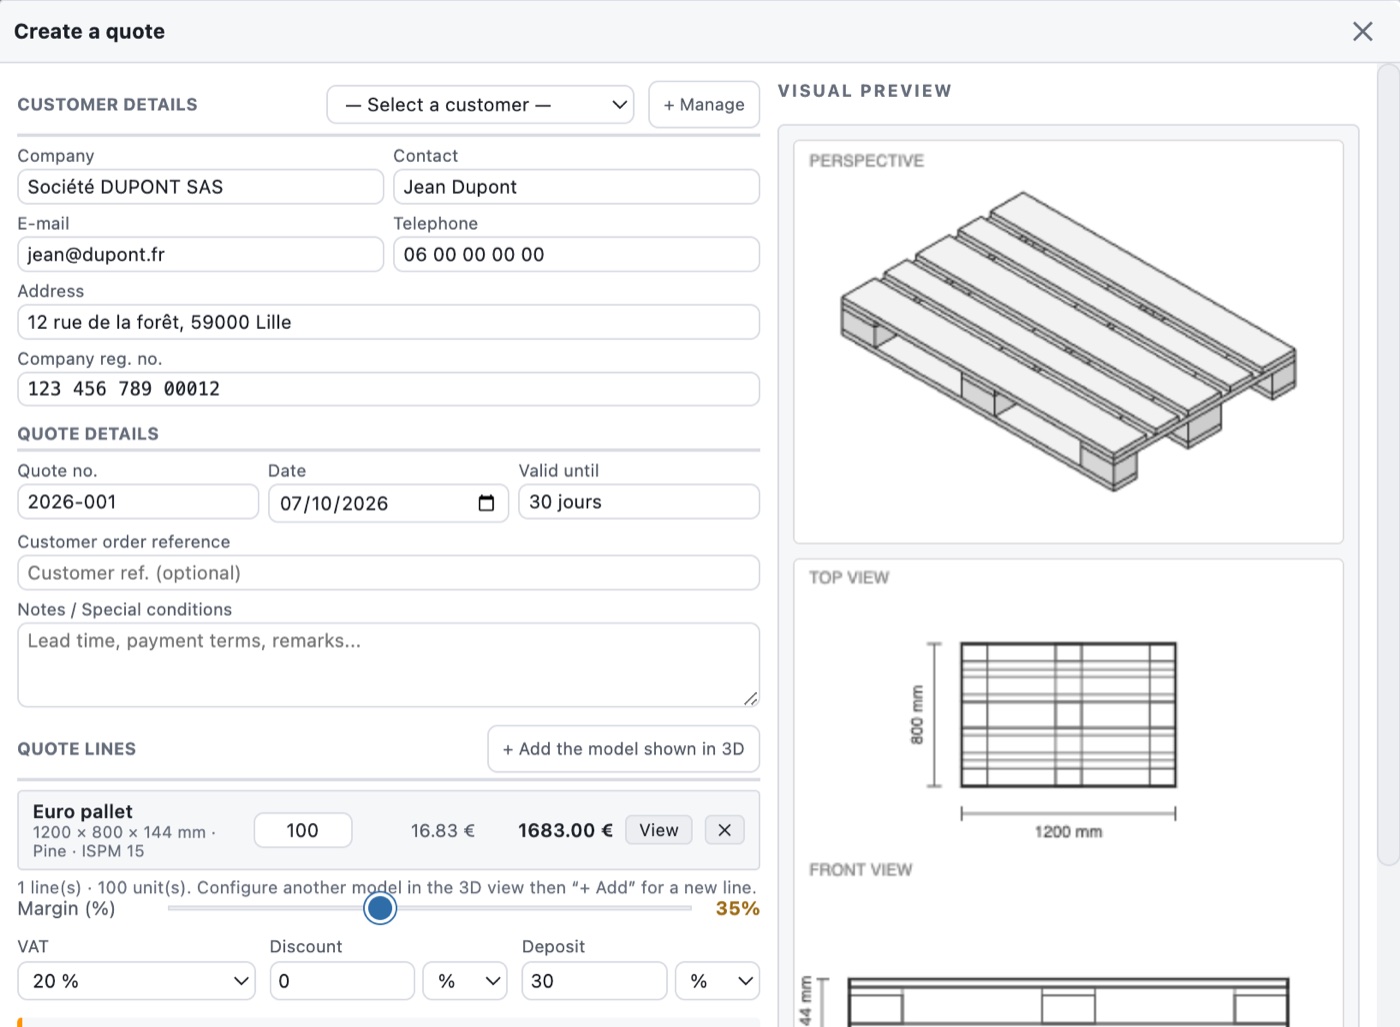Click the perspective pallet 3D preview
The width and height of the screenshot is (1400, 1027).
[x=1068, y=341]
